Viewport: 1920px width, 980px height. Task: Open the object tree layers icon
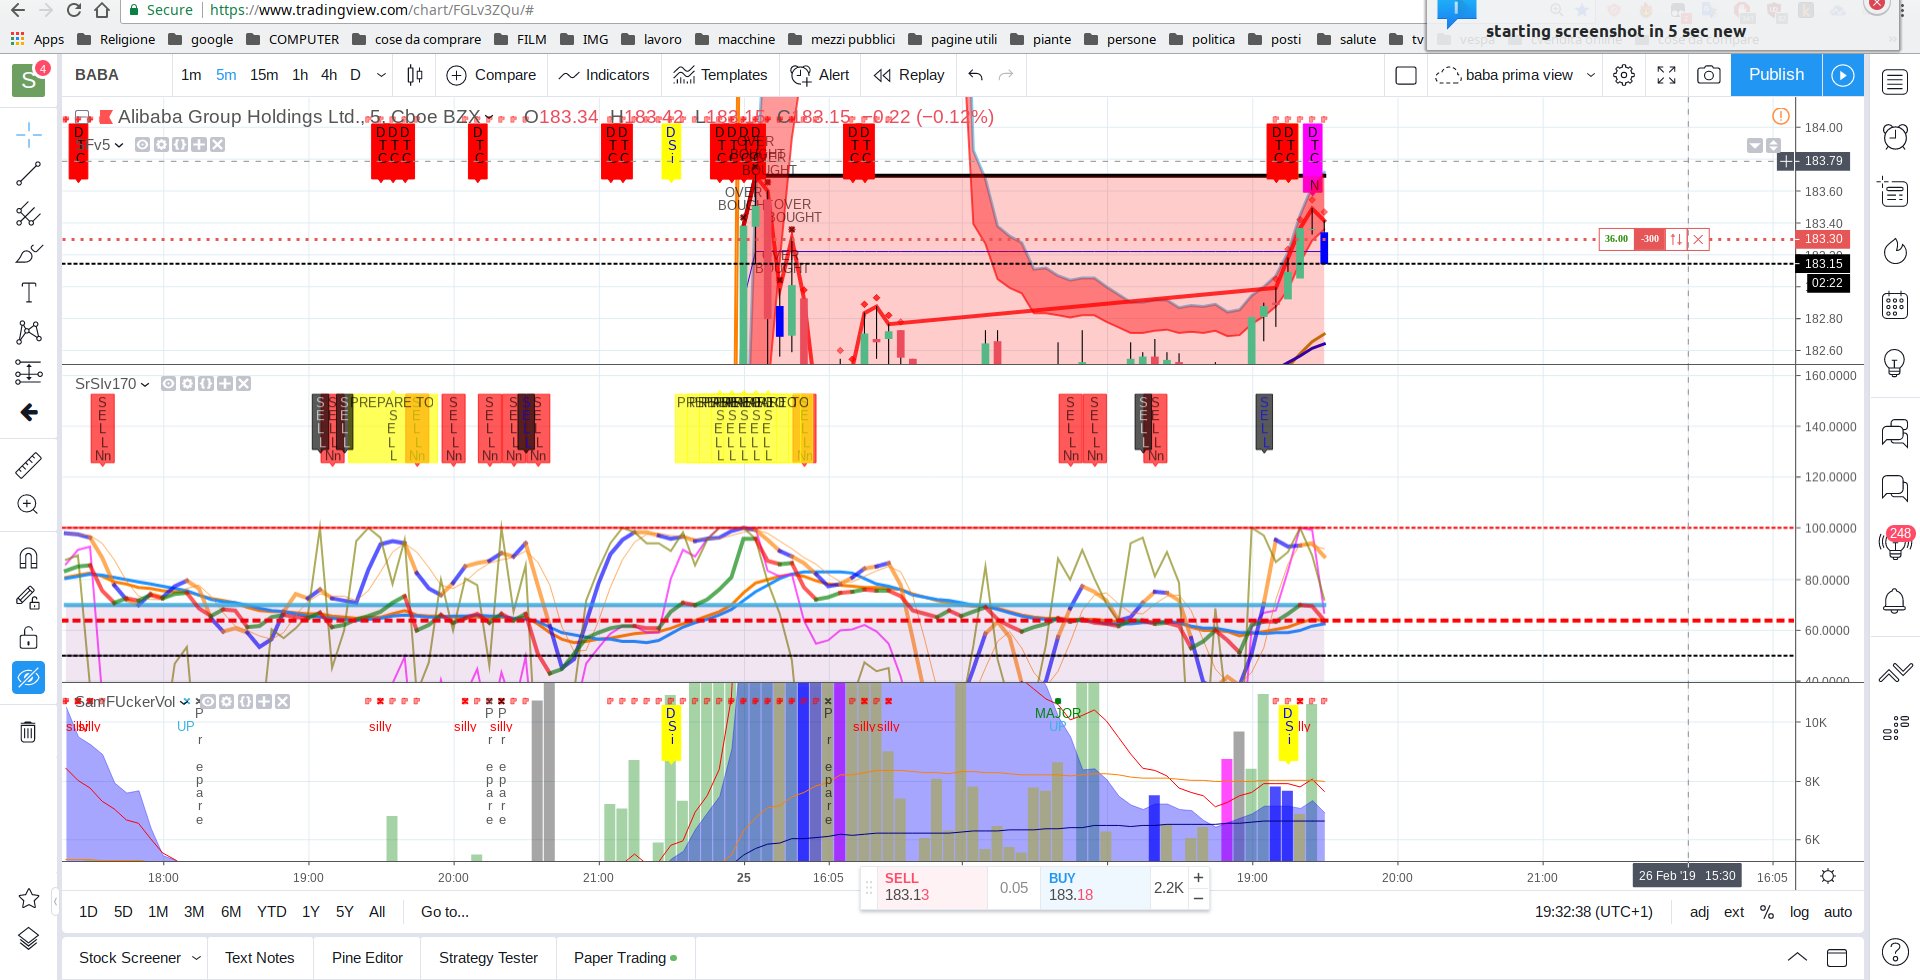29,938
